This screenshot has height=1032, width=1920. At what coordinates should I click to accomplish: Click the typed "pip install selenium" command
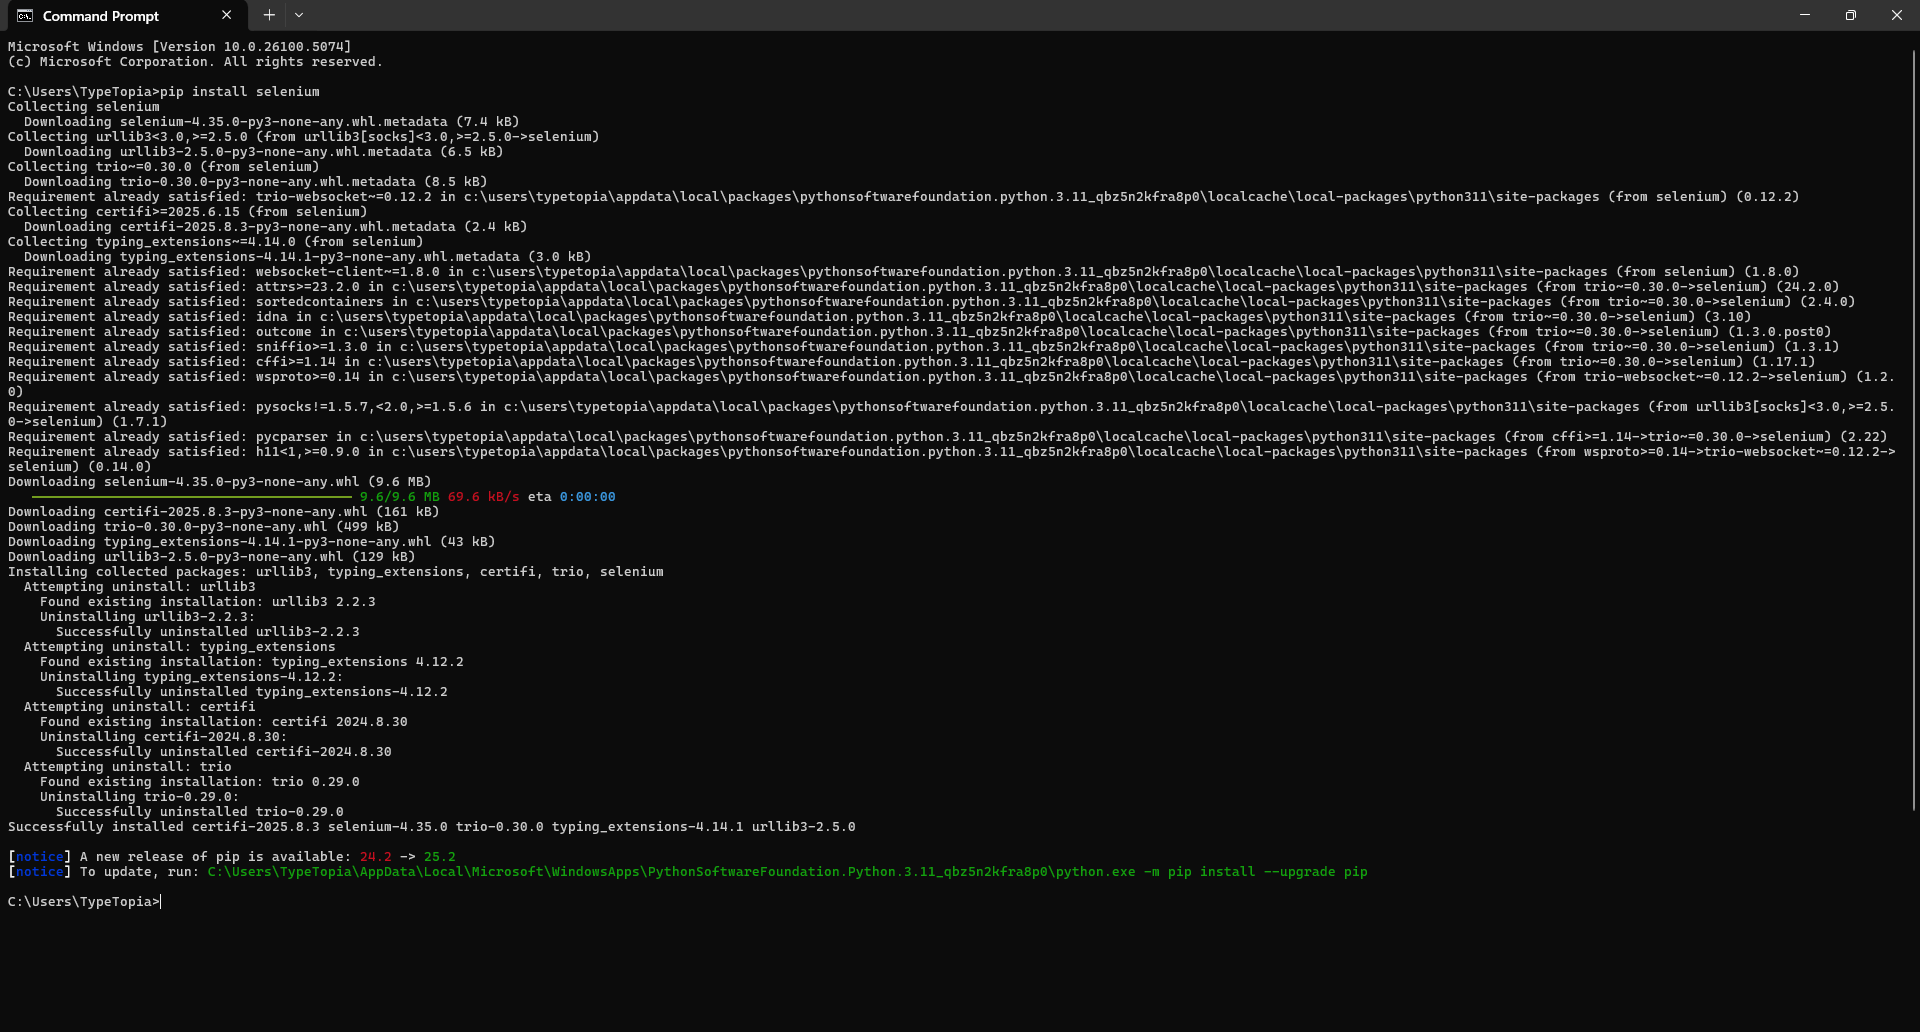[240, 92]
